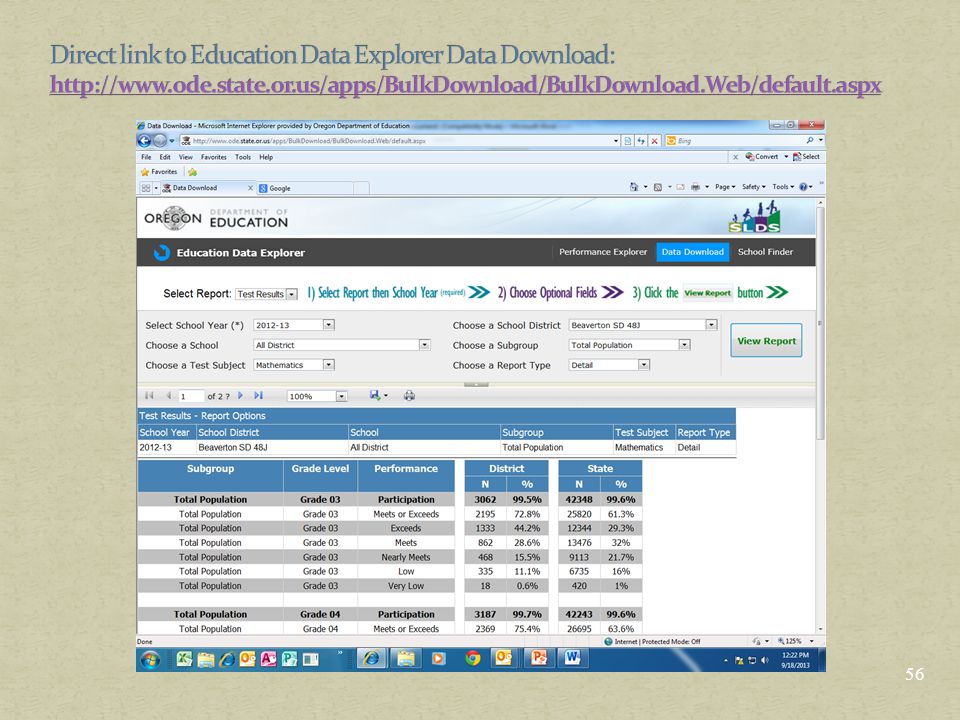Open the browser zoom 125% dropdown
960x720 pixels.
click(x=812, y=641)
